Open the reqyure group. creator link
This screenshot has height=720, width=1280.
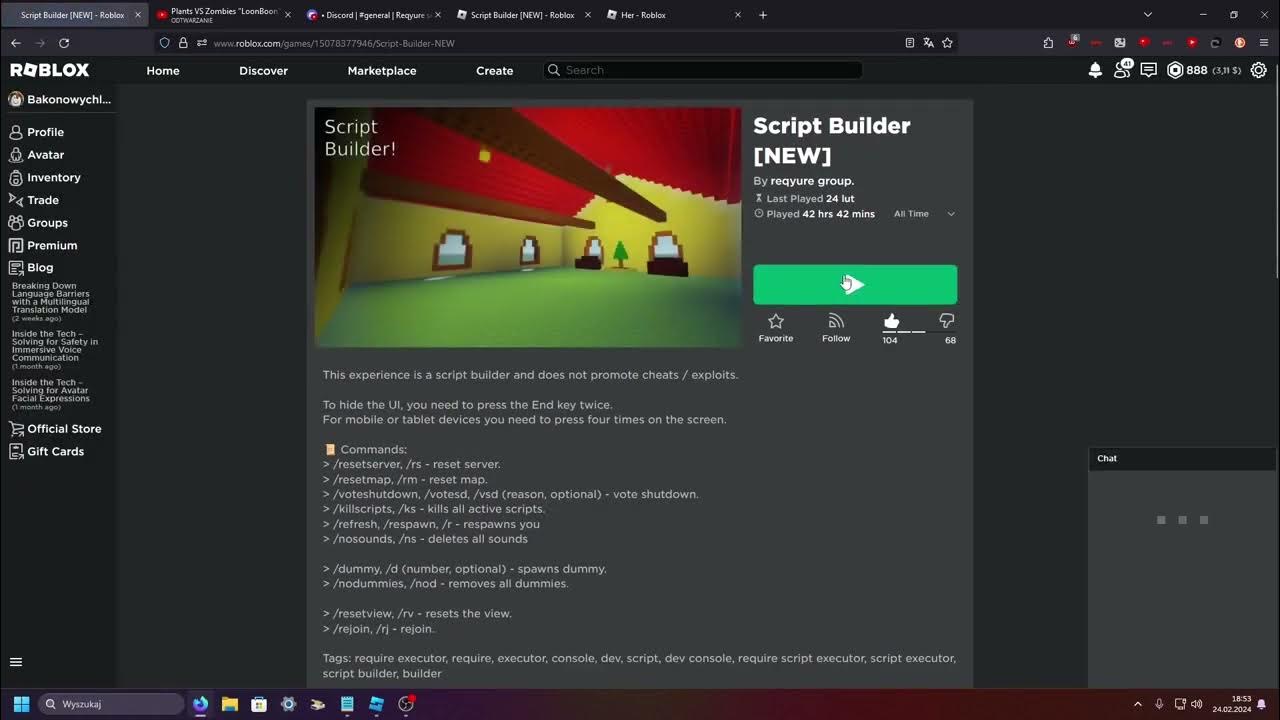click(812, 181)
